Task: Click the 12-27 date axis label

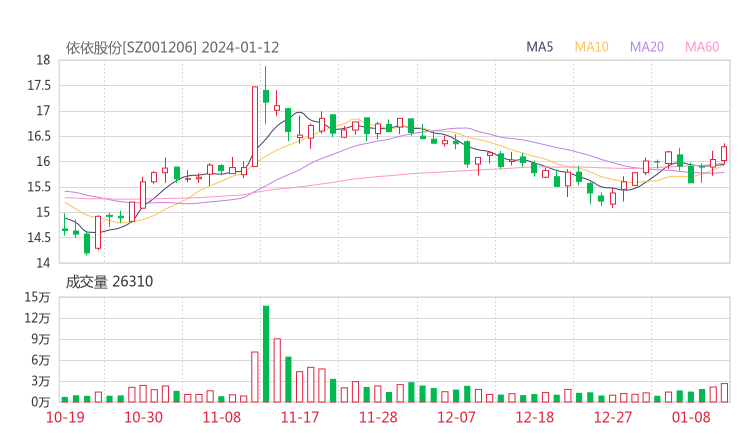Action: 613,417
